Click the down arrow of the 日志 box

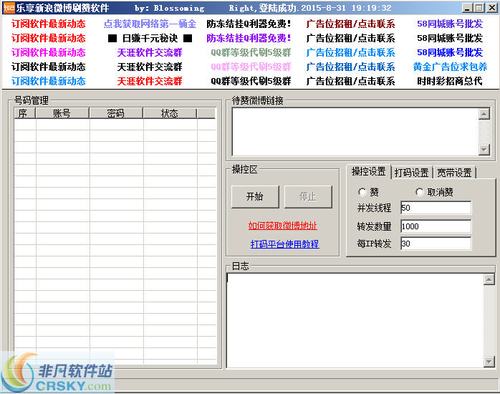489,361
